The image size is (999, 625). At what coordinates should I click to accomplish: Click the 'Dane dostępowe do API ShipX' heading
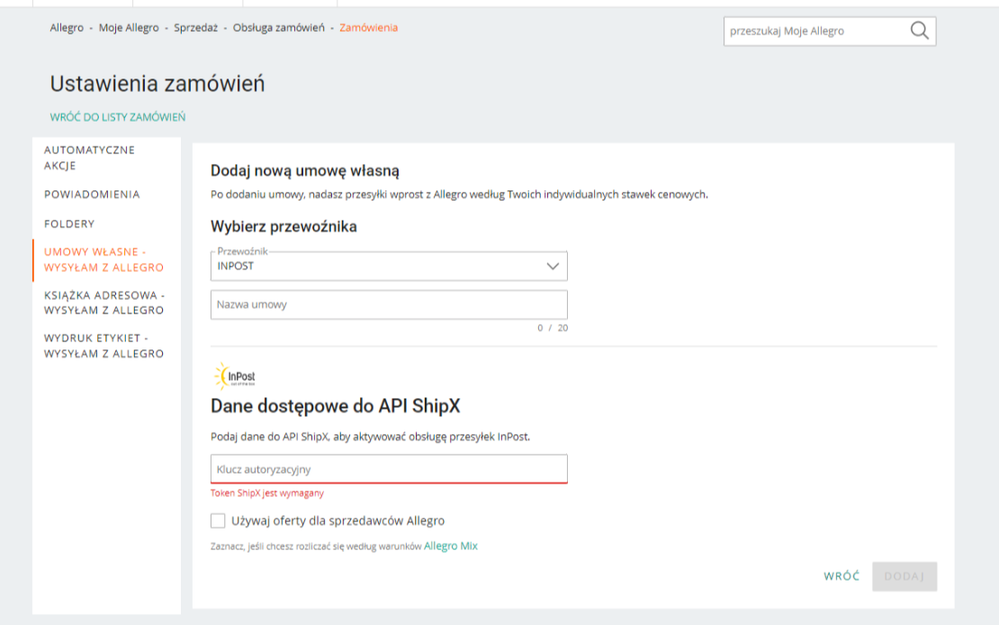click(335, 406)
